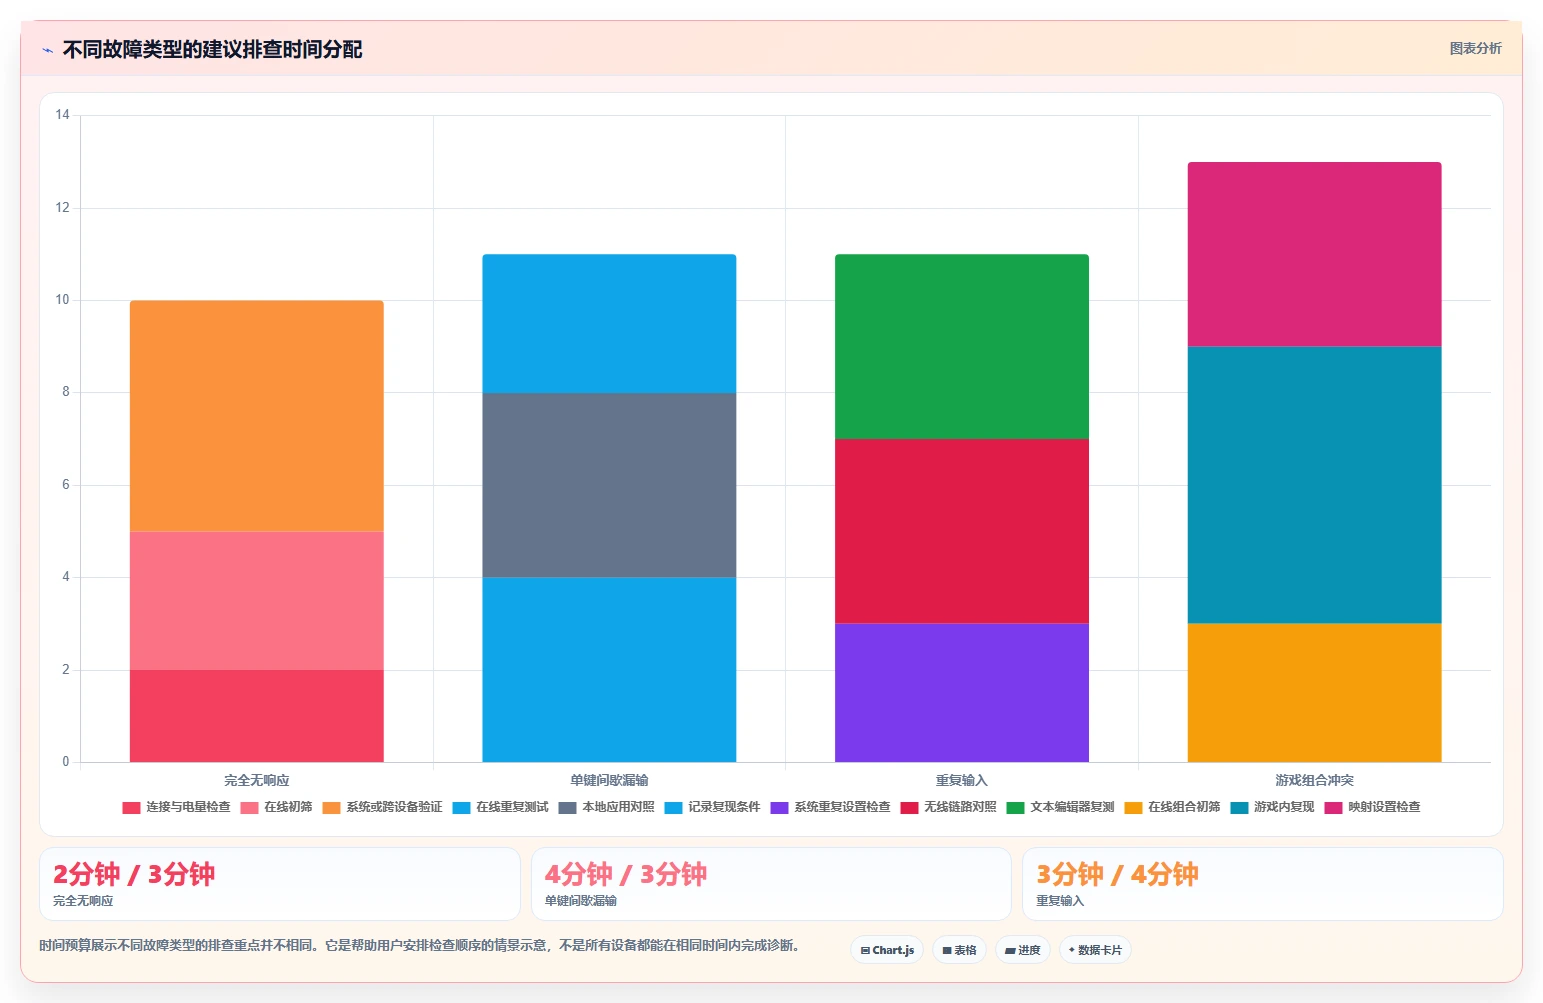Click the y-axis tick value 2
The height and width of the screenshot is (1003, 1543).
click(66, 670)
